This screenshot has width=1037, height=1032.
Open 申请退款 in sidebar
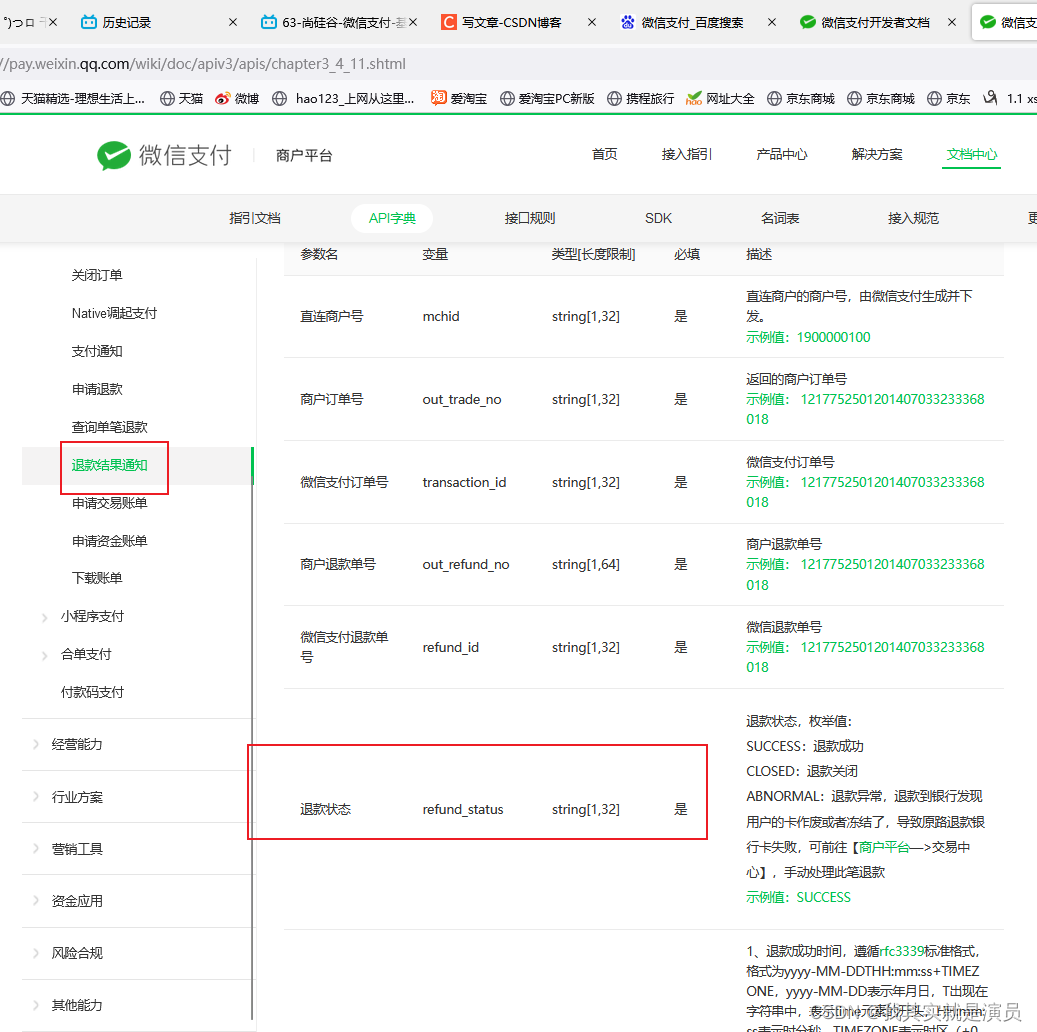pos(97,389)
